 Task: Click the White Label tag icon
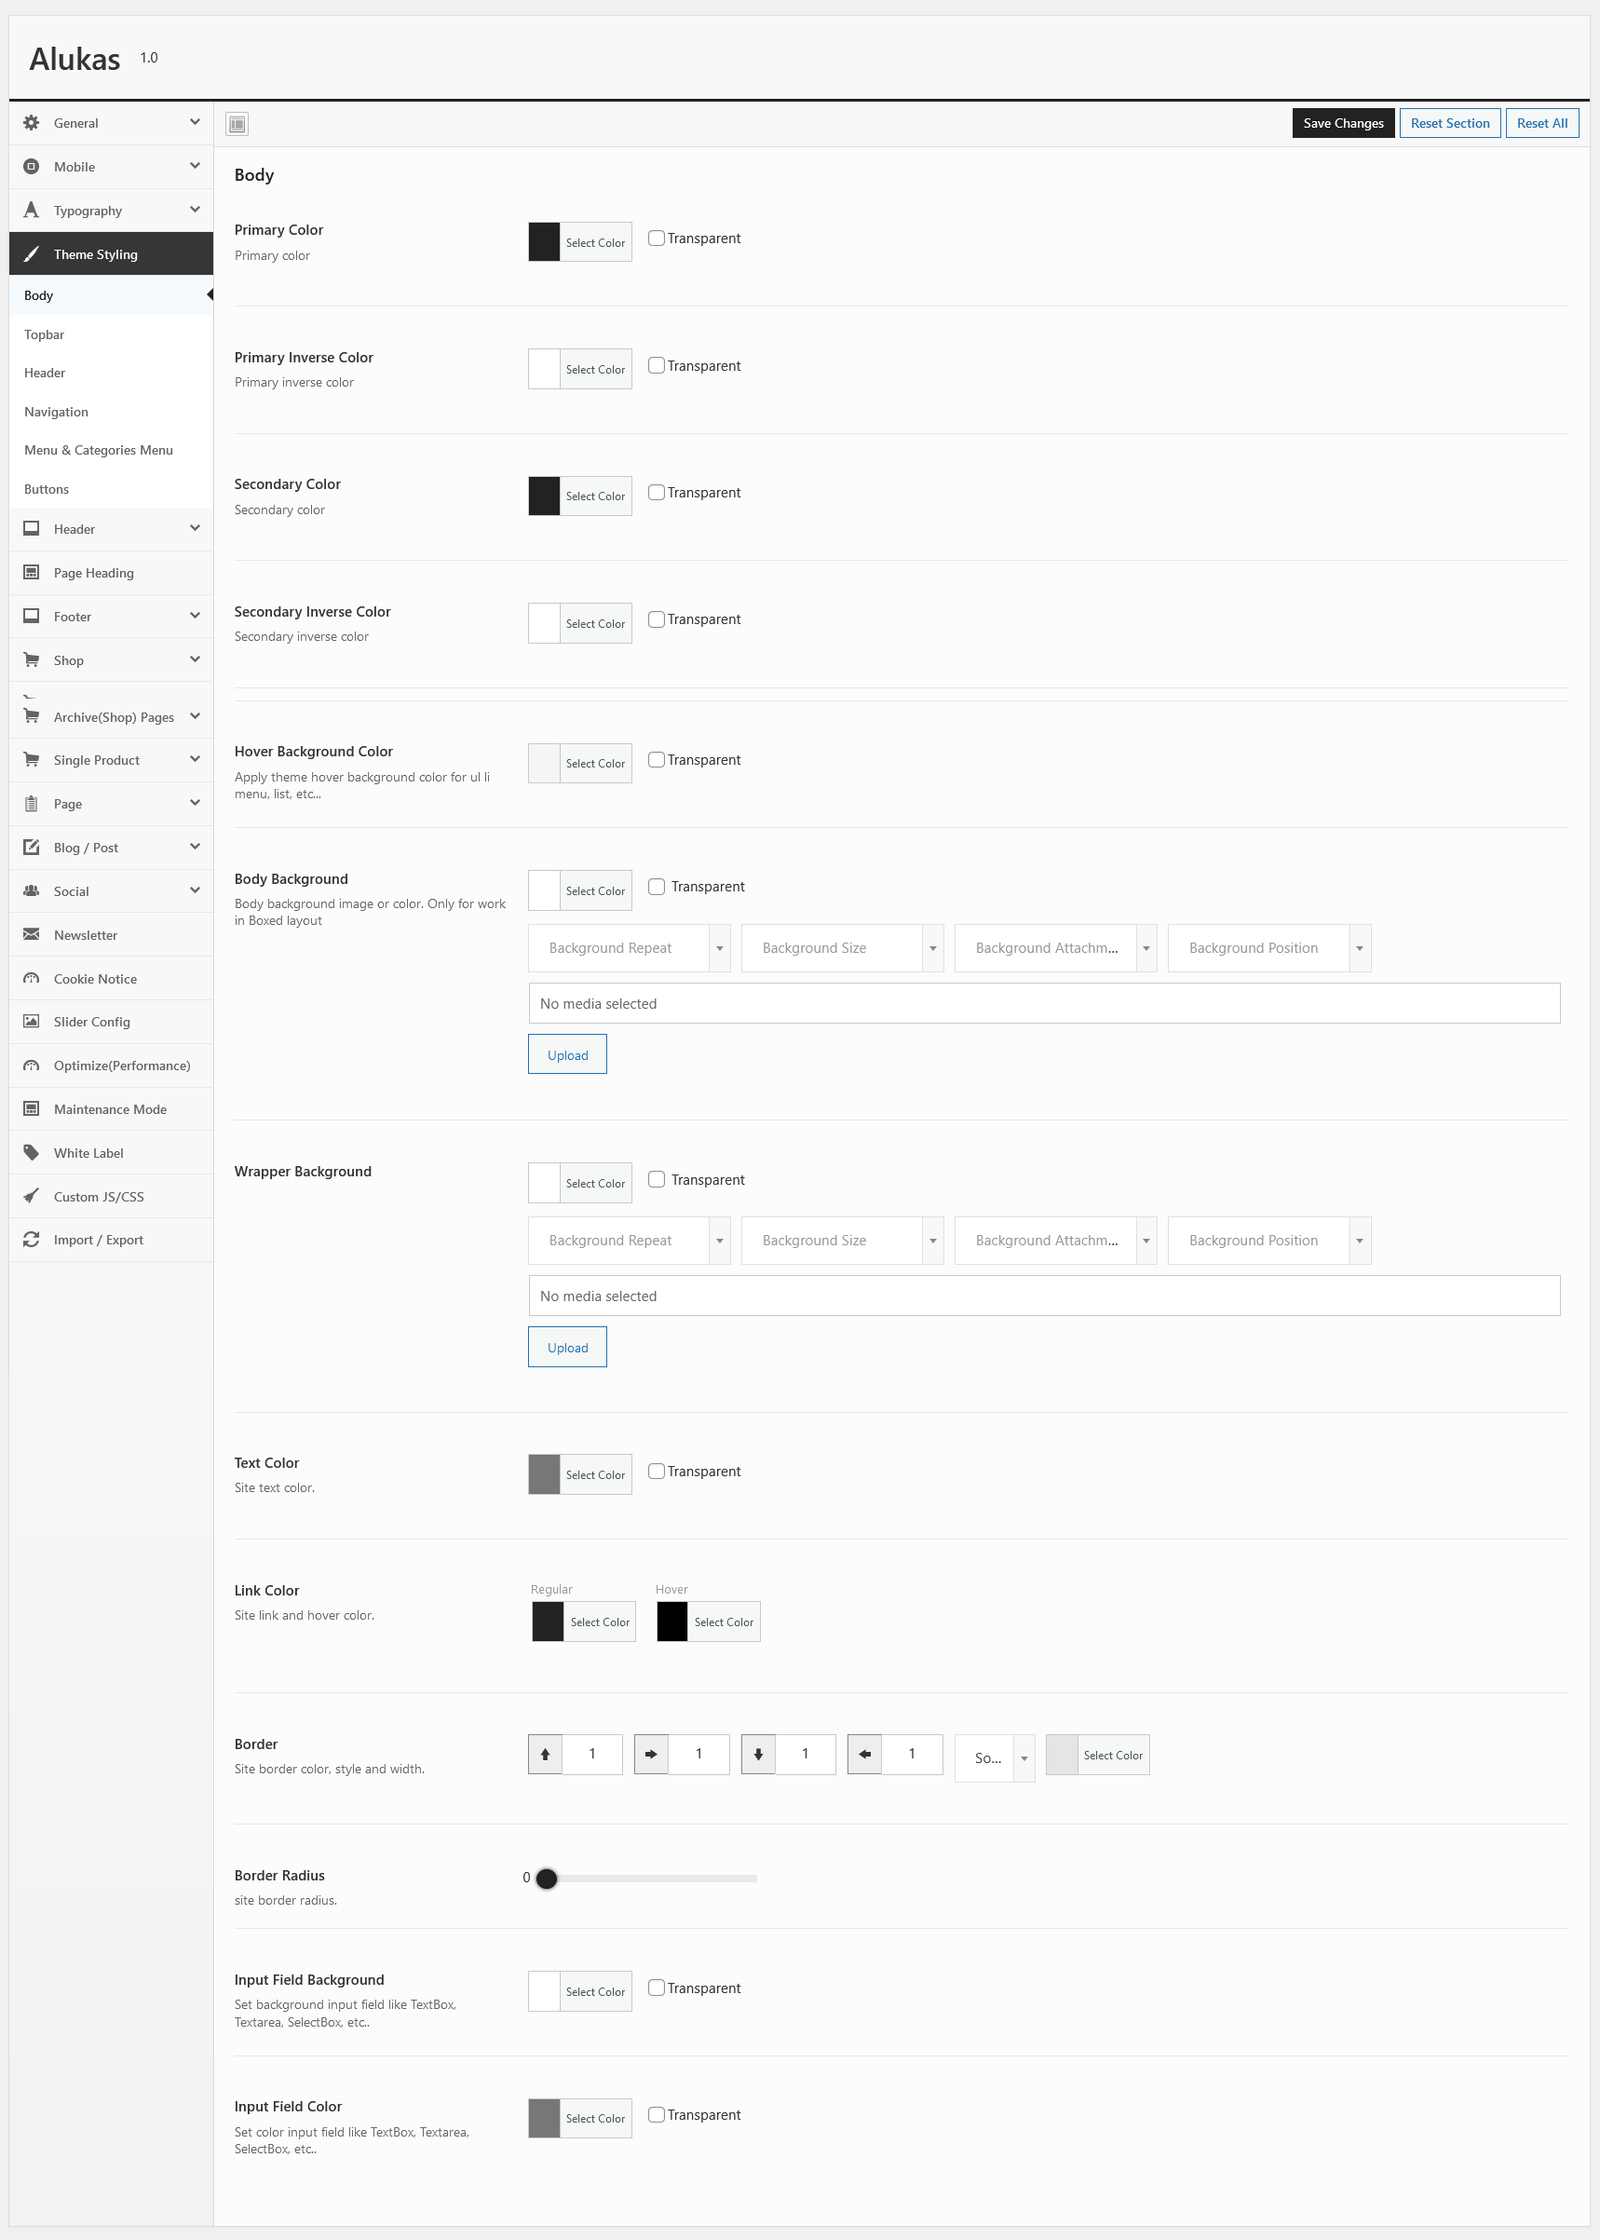click(x=31, y=1152)
